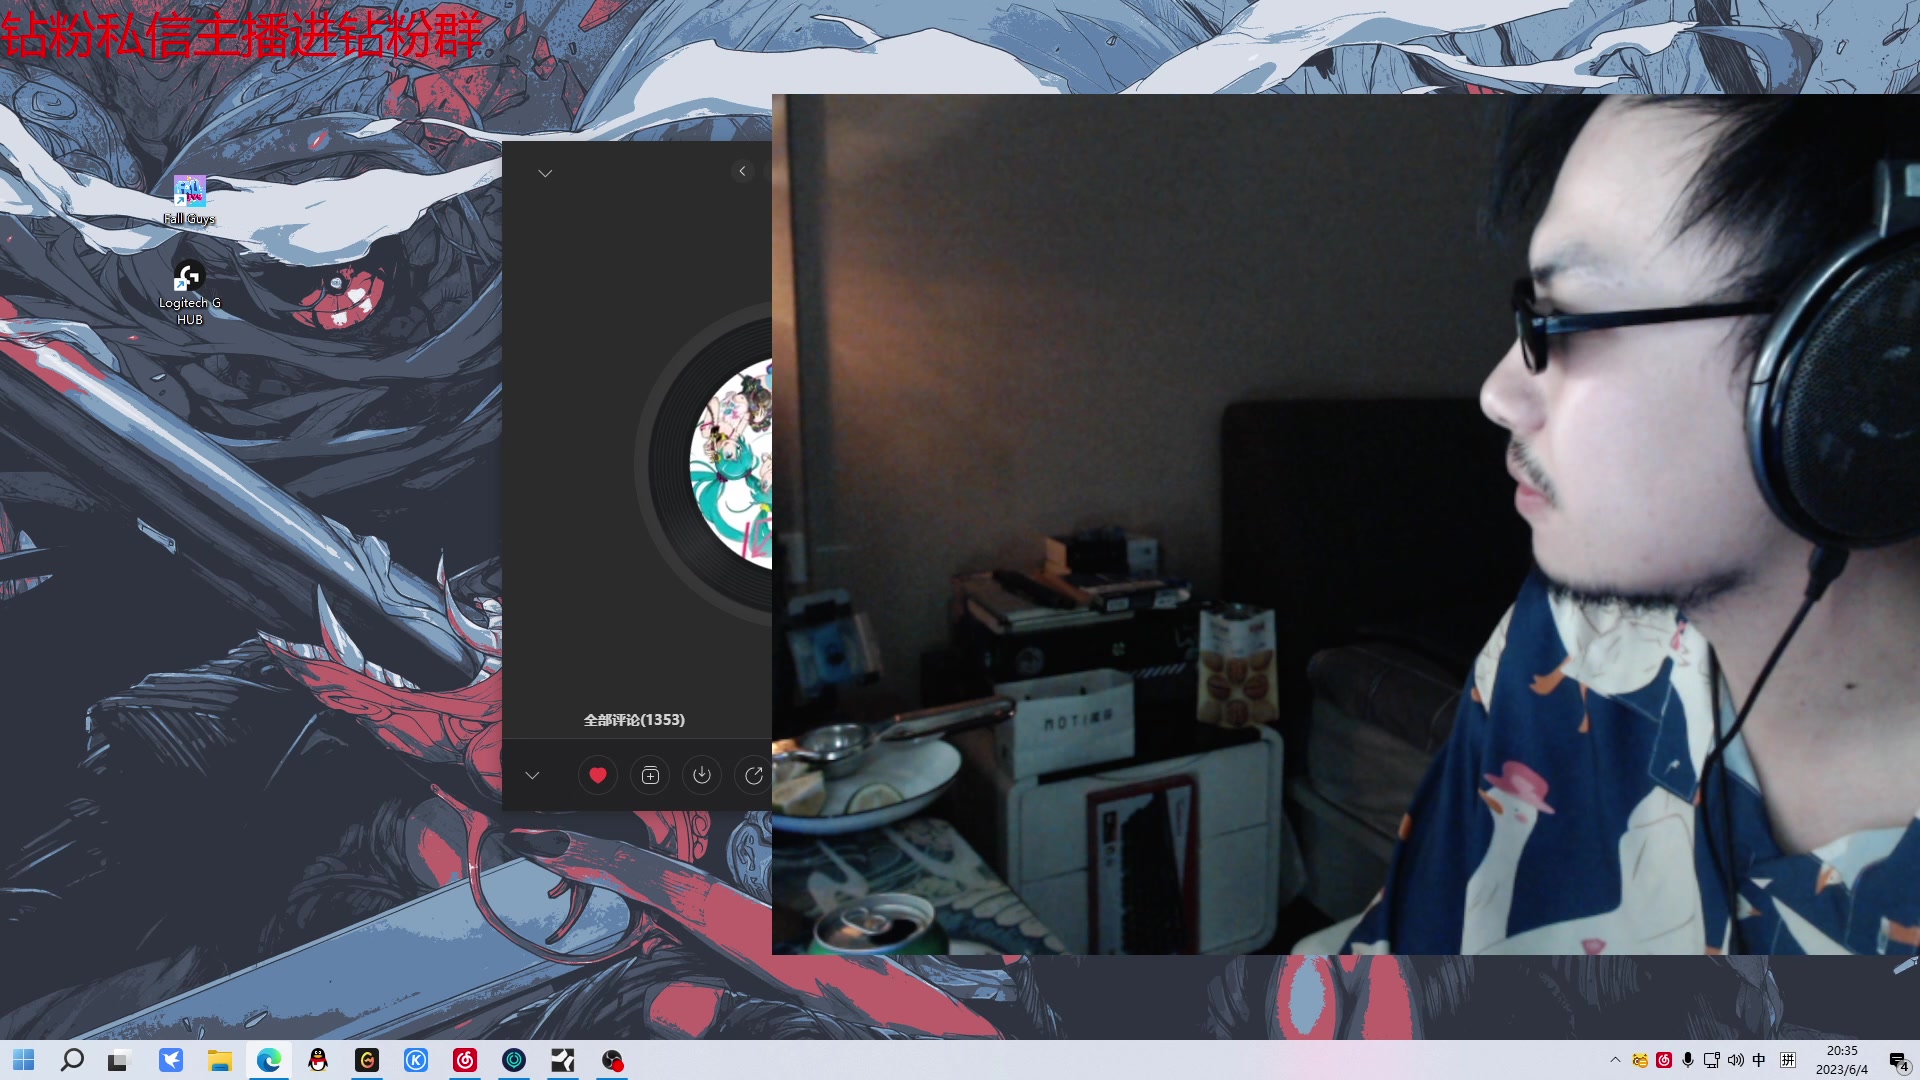This screenshot has width=1920, height=1080.
Task: Unlike the song with the red heart
Action: tap(598, 775)
